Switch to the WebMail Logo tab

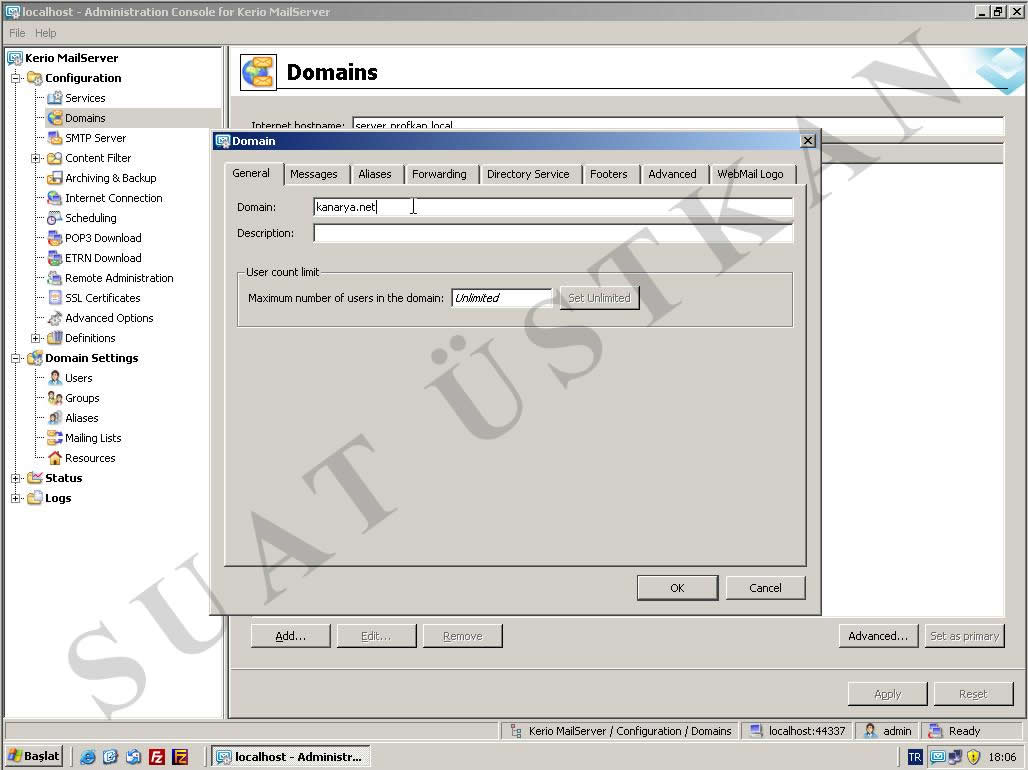(x=750, y=174)
